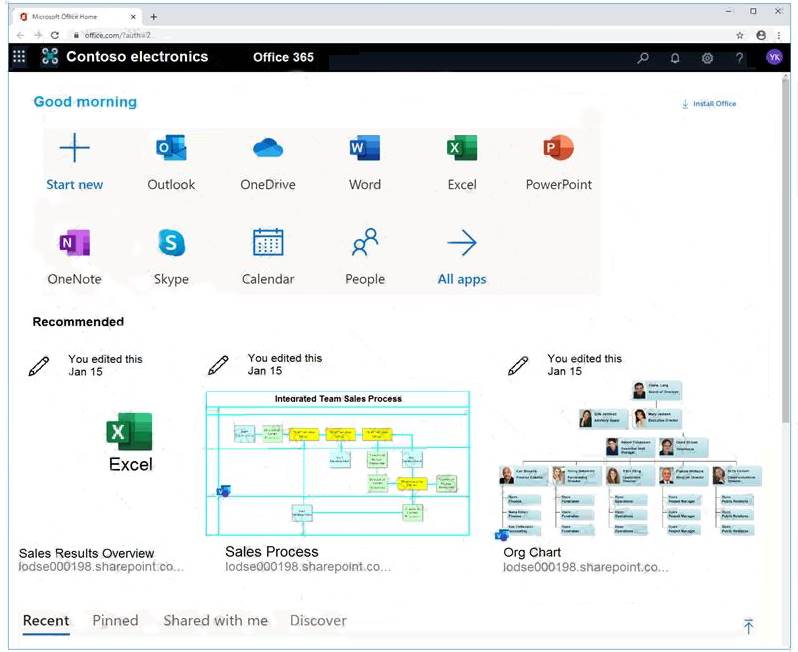This screenshot has height=652, width=798.
Task: Open the app launcher waffle icon
Action: tap(19, 56)
